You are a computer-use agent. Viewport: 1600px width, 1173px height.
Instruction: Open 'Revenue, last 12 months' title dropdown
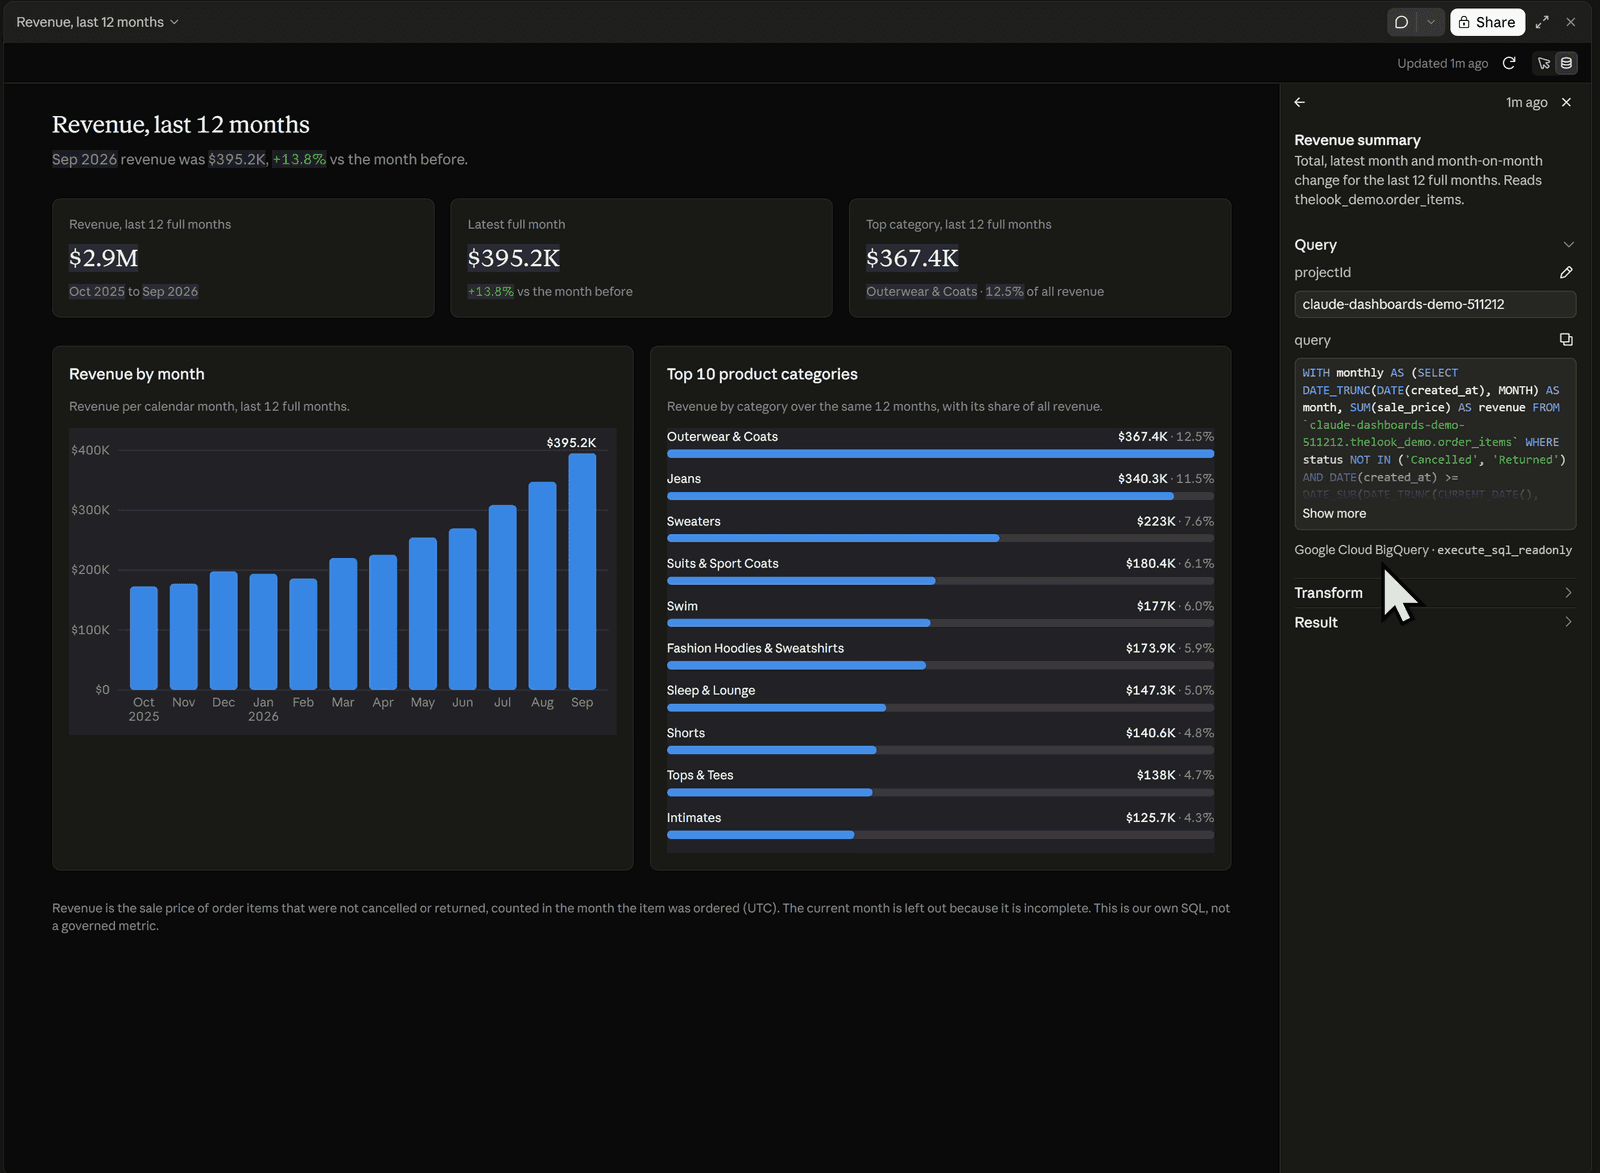98,22
